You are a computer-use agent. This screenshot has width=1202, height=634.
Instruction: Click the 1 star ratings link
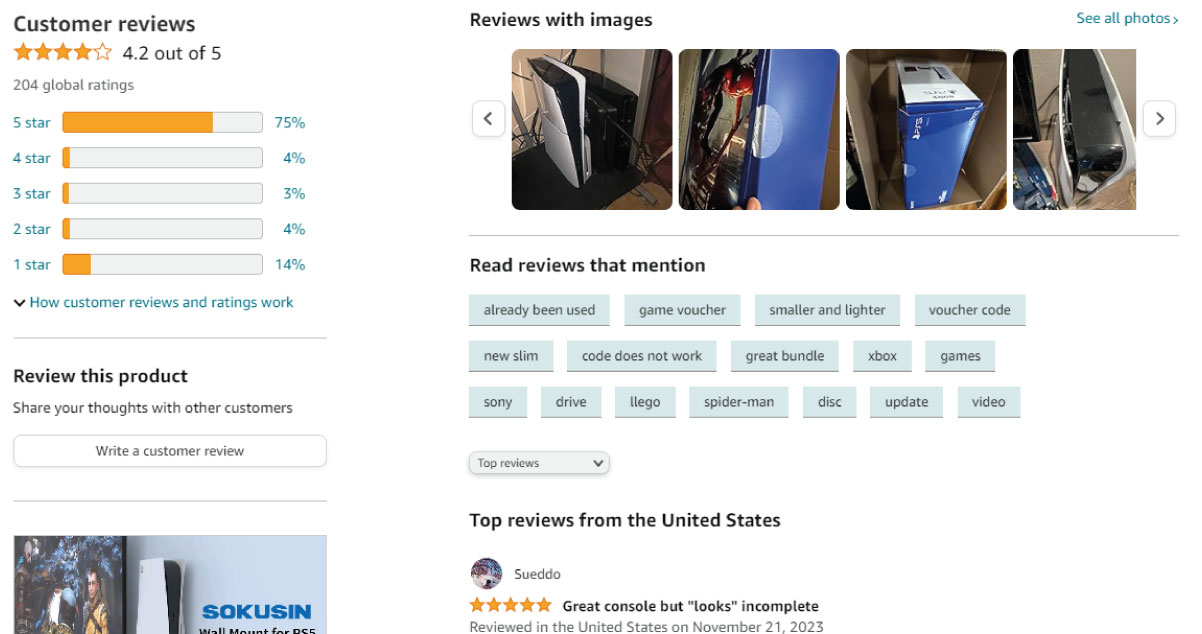pos(31,264)
